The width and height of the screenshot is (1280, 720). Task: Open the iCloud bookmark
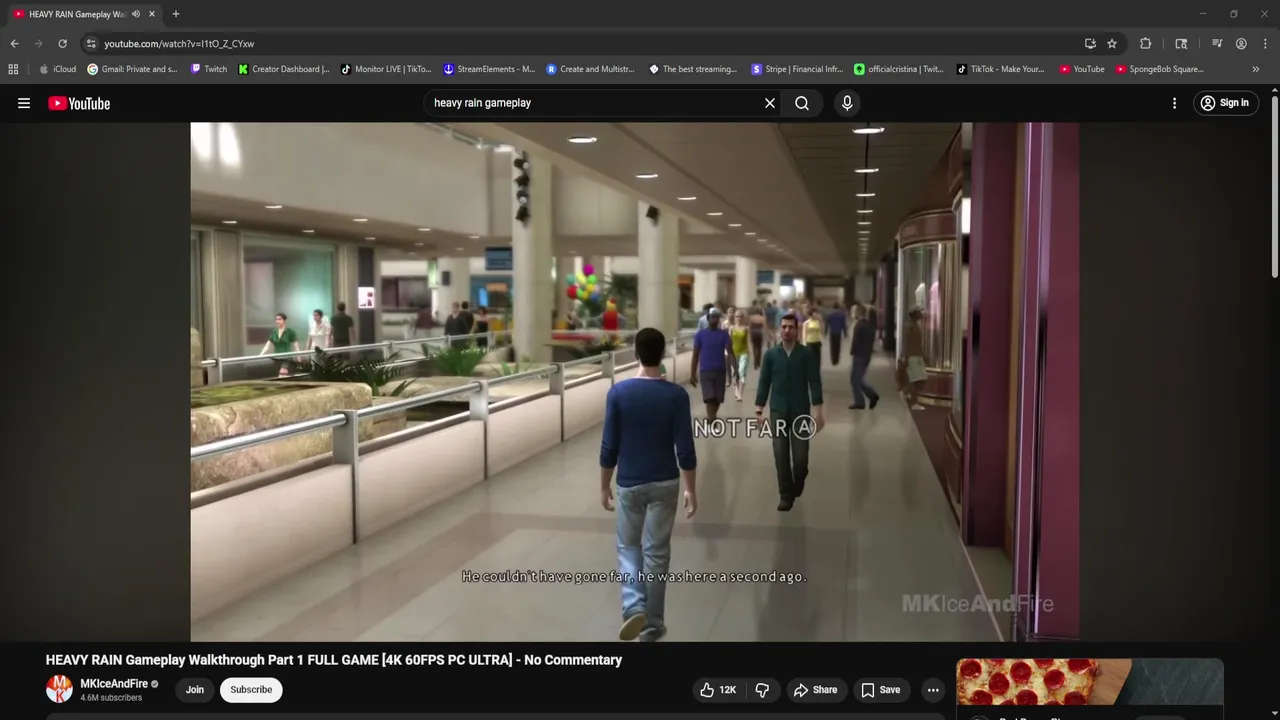point(58,69)
